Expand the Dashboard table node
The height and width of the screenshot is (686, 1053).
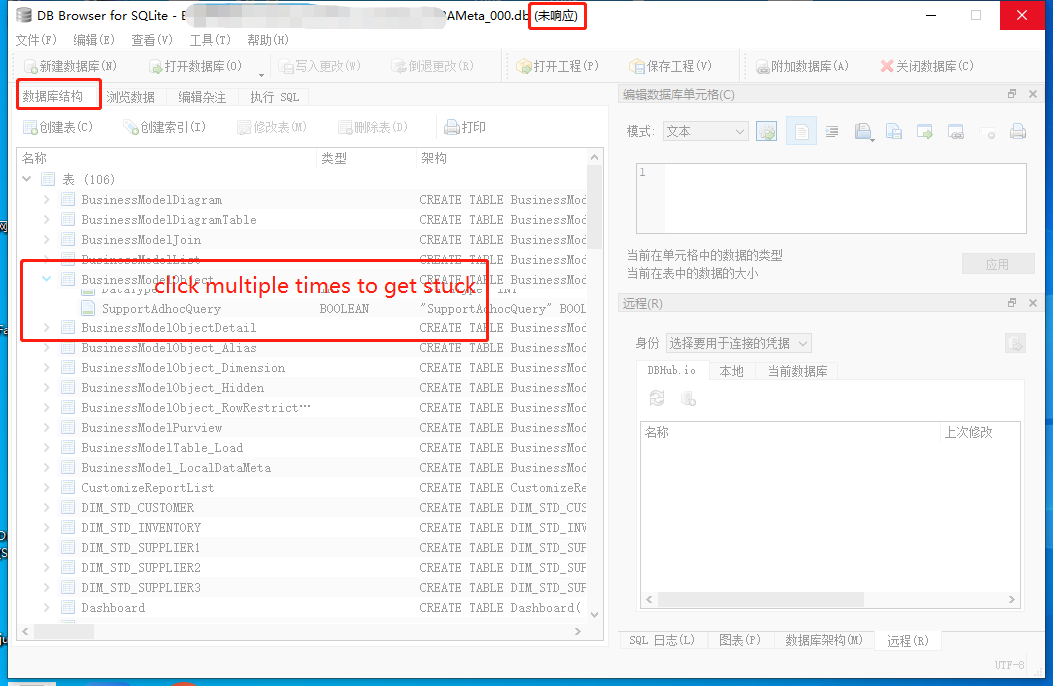(46, 607)
